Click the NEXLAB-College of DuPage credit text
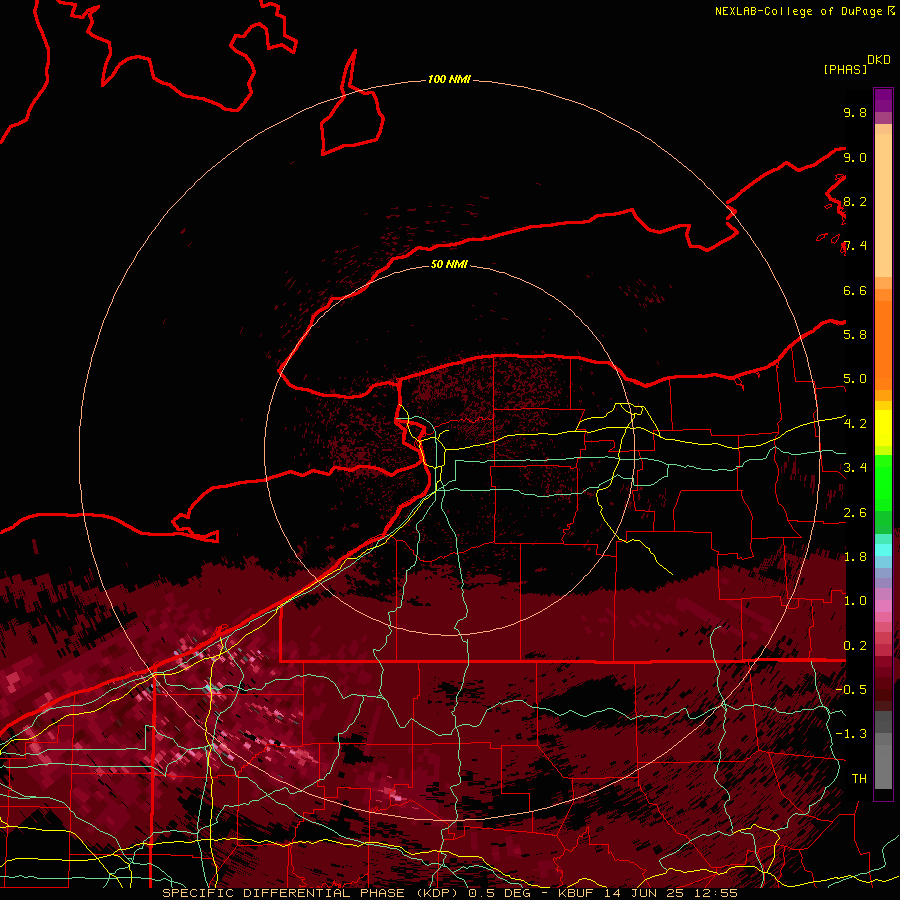Image resolution: width=900 pixels, height=900 pixels. coord(798,11)
